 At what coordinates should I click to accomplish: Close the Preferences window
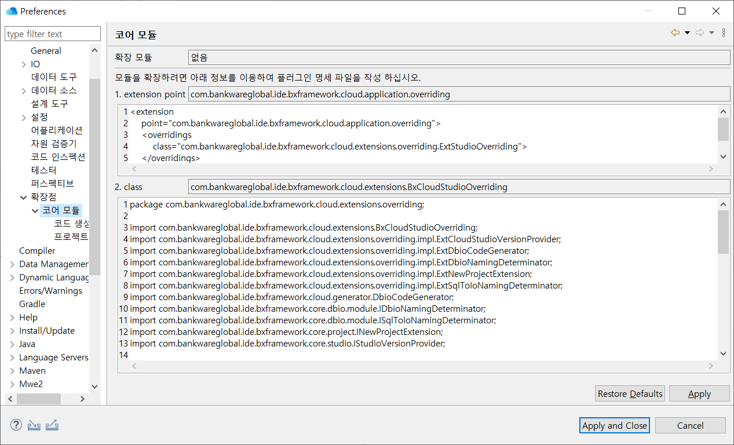[x=716, y=11]
